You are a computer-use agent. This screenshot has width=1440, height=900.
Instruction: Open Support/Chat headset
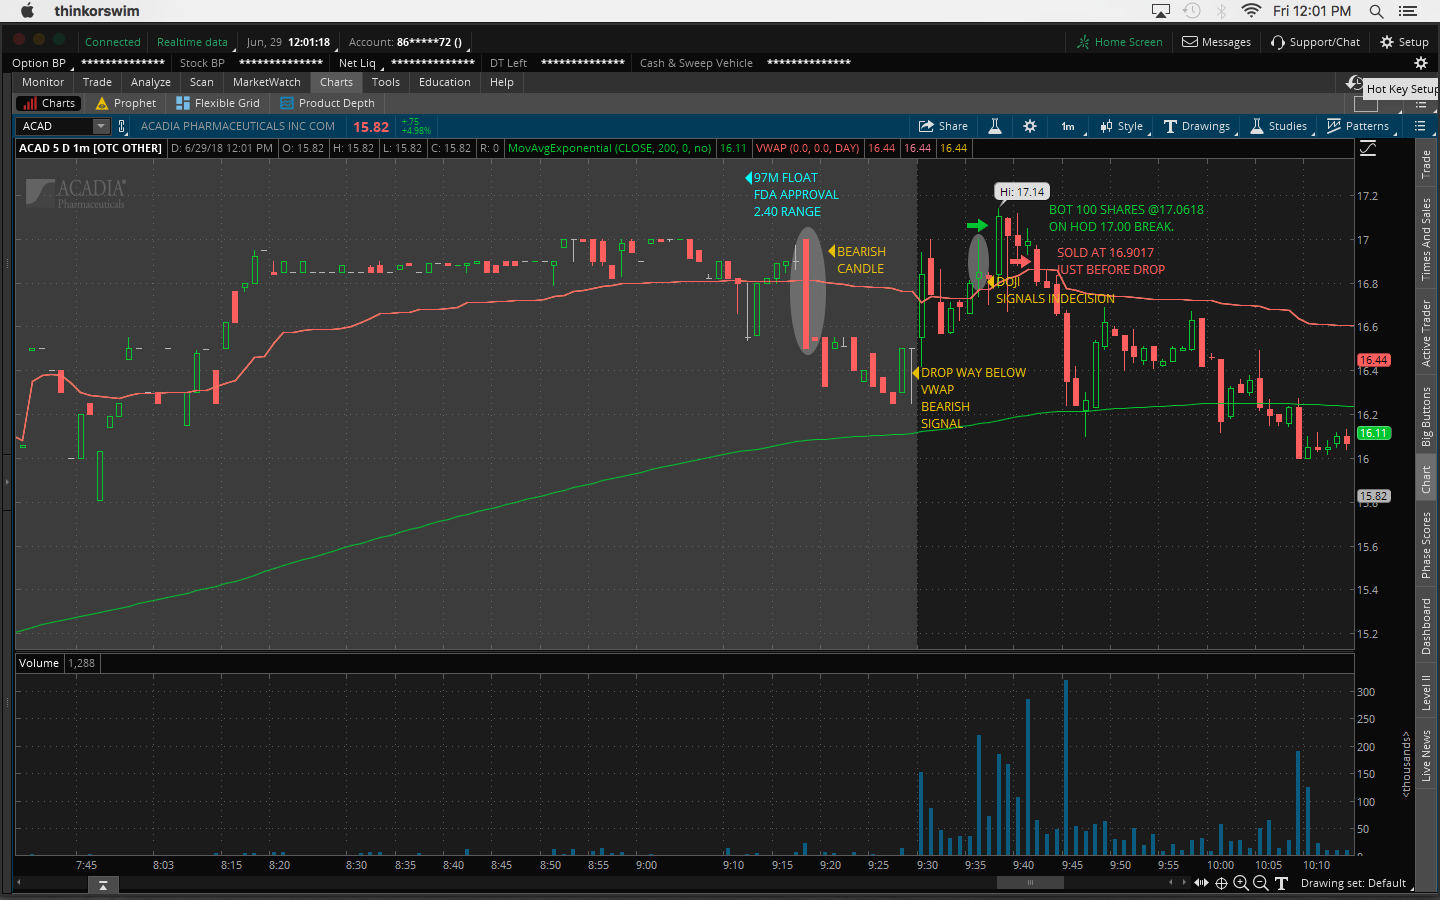pos(1315,42)
